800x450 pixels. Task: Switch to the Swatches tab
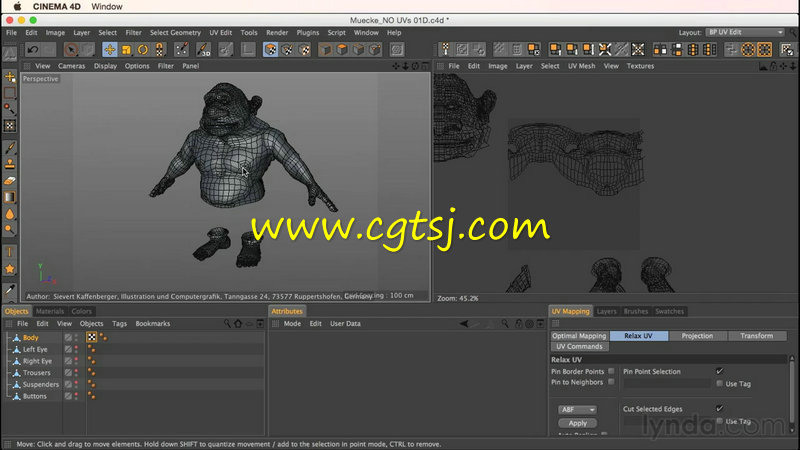click(669, 311)
